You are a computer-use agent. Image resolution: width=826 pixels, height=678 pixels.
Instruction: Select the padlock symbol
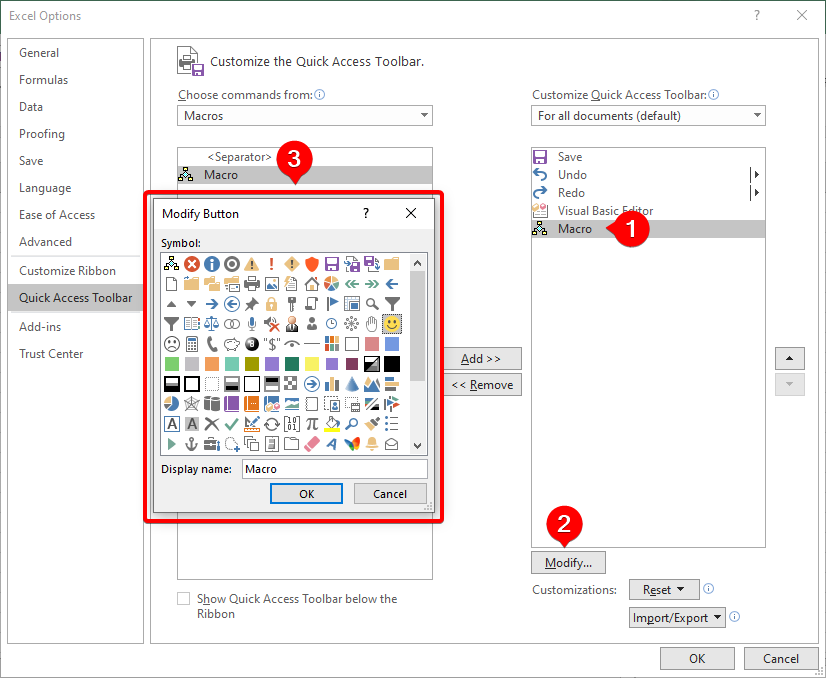(272, 303)
